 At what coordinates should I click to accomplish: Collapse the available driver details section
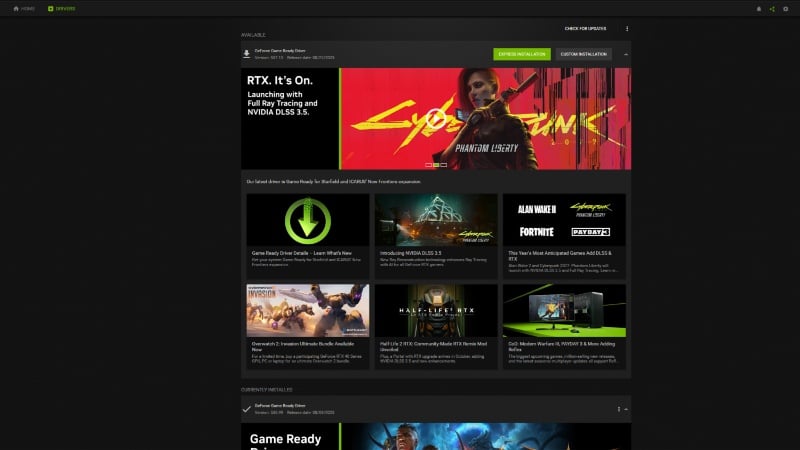pyautogui.click(x=626, y=54)
